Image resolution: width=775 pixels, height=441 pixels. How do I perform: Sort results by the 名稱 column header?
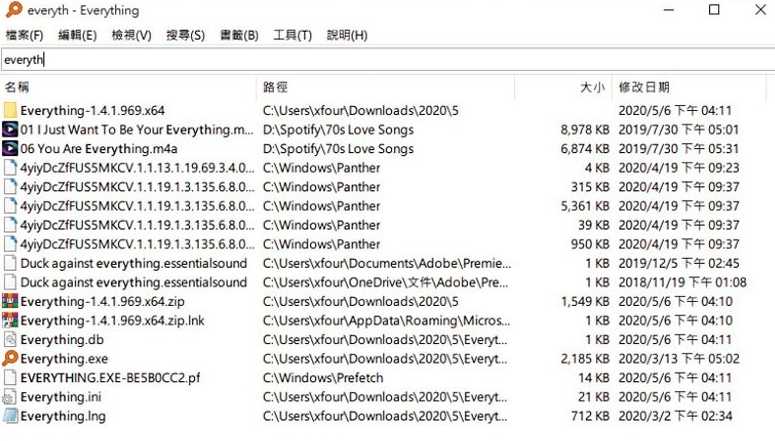coord(129,88)
